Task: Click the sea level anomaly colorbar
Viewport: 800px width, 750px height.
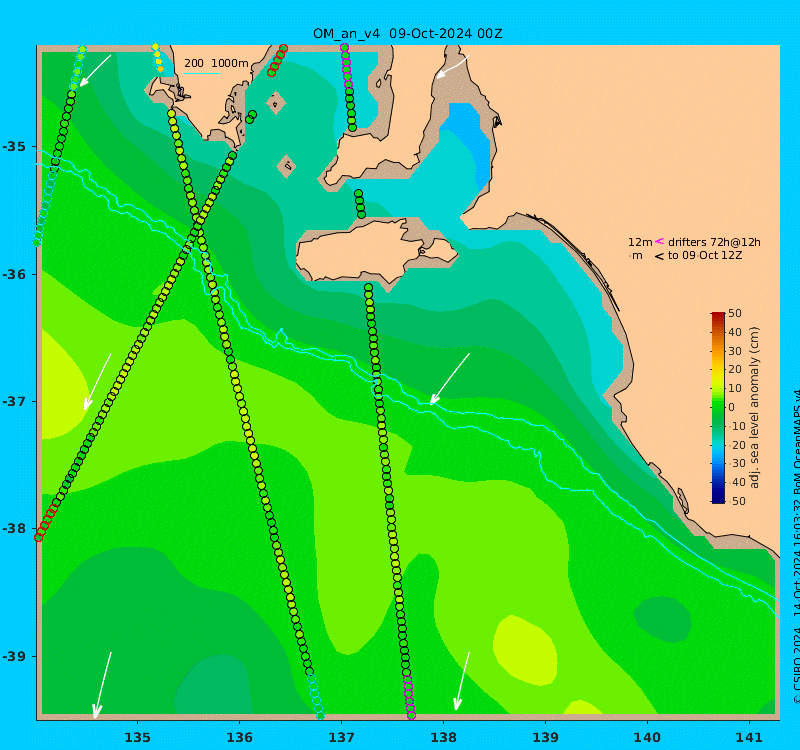Action: point(718,407)
